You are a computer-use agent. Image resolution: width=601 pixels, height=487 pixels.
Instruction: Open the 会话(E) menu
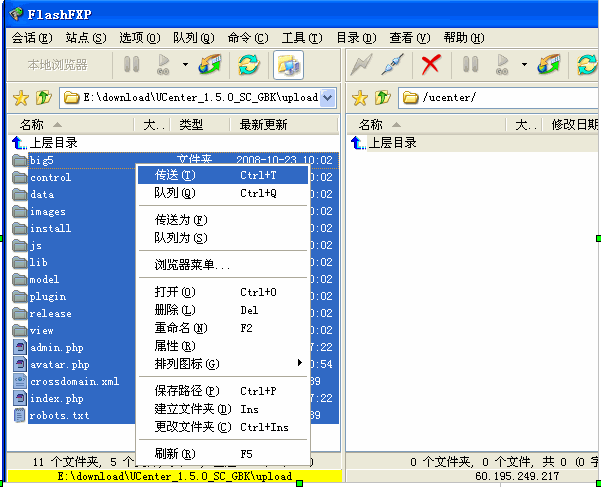(x=32, y=38)
